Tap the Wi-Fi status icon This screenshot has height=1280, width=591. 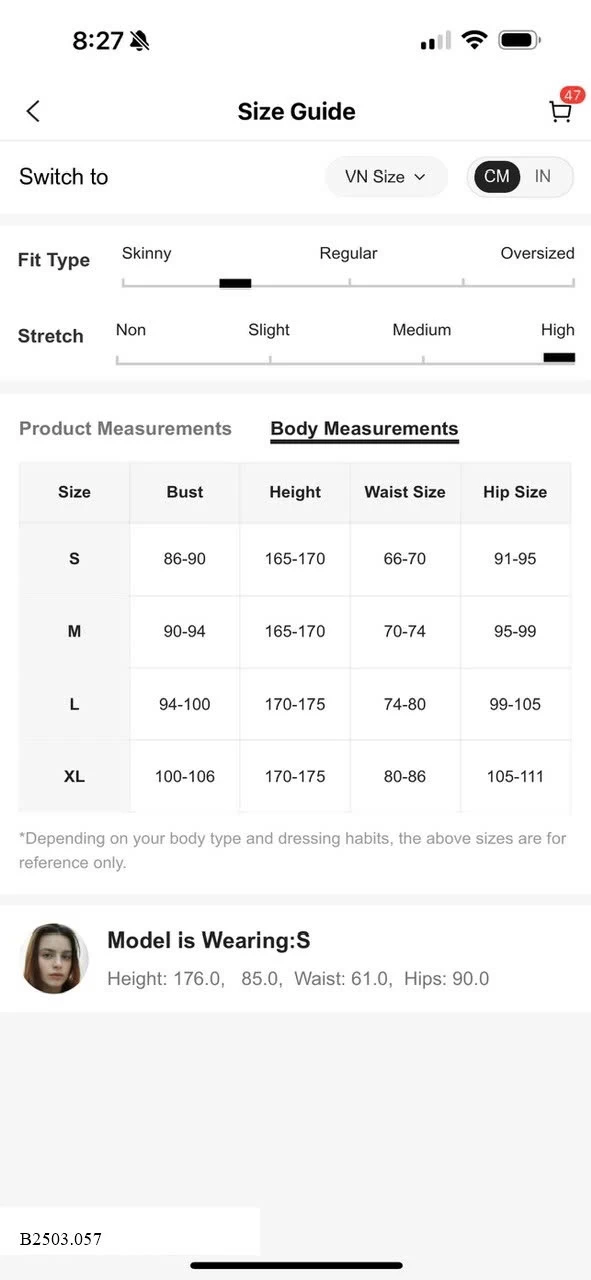[475, 40]
